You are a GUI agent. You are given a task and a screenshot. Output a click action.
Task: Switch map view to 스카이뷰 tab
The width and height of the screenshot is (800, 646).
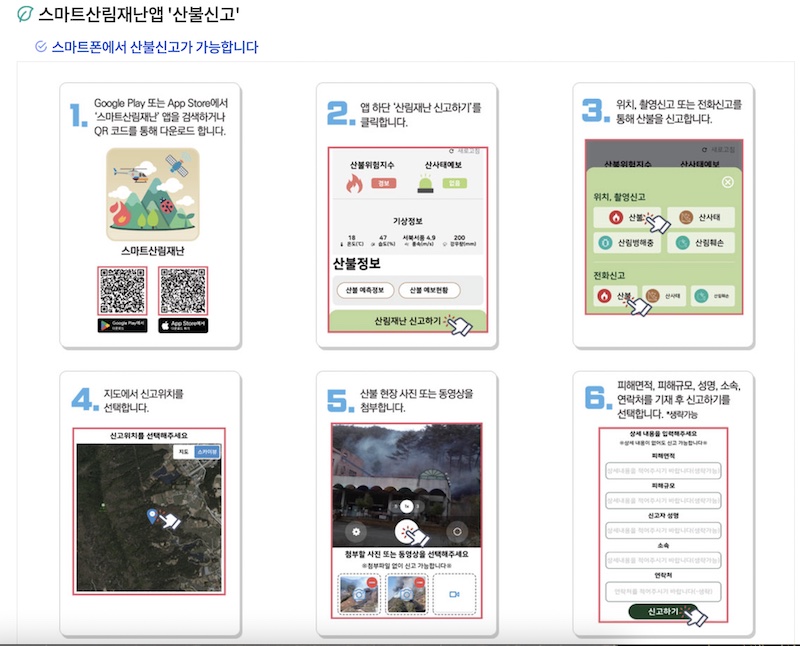point(207,452)
